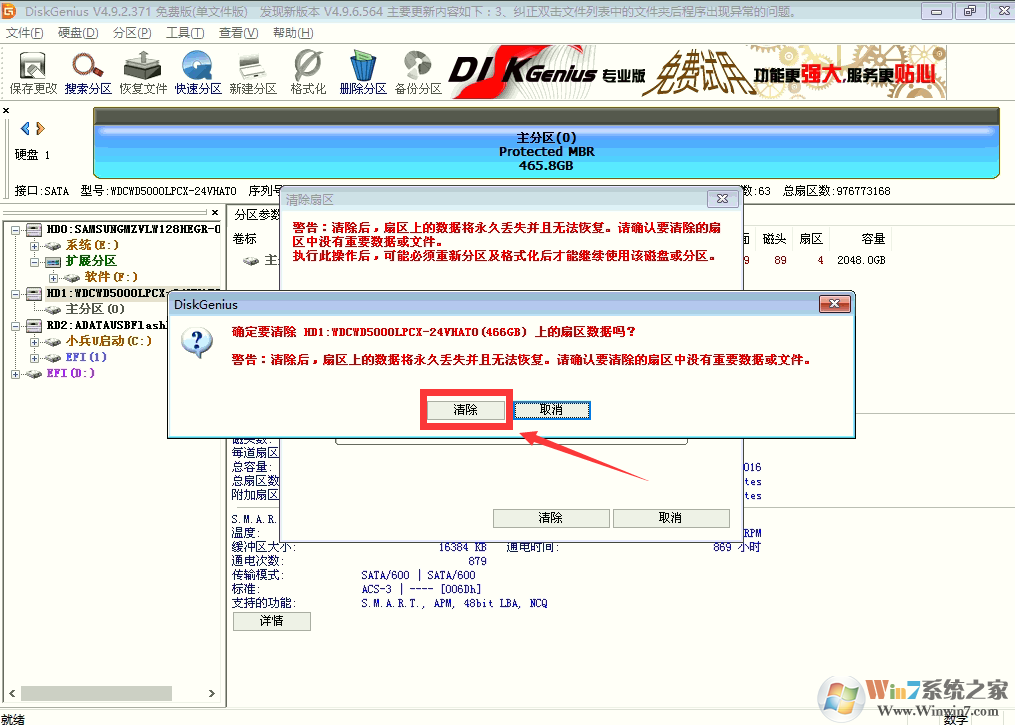Close the disk map panel with x

point(6,111)
